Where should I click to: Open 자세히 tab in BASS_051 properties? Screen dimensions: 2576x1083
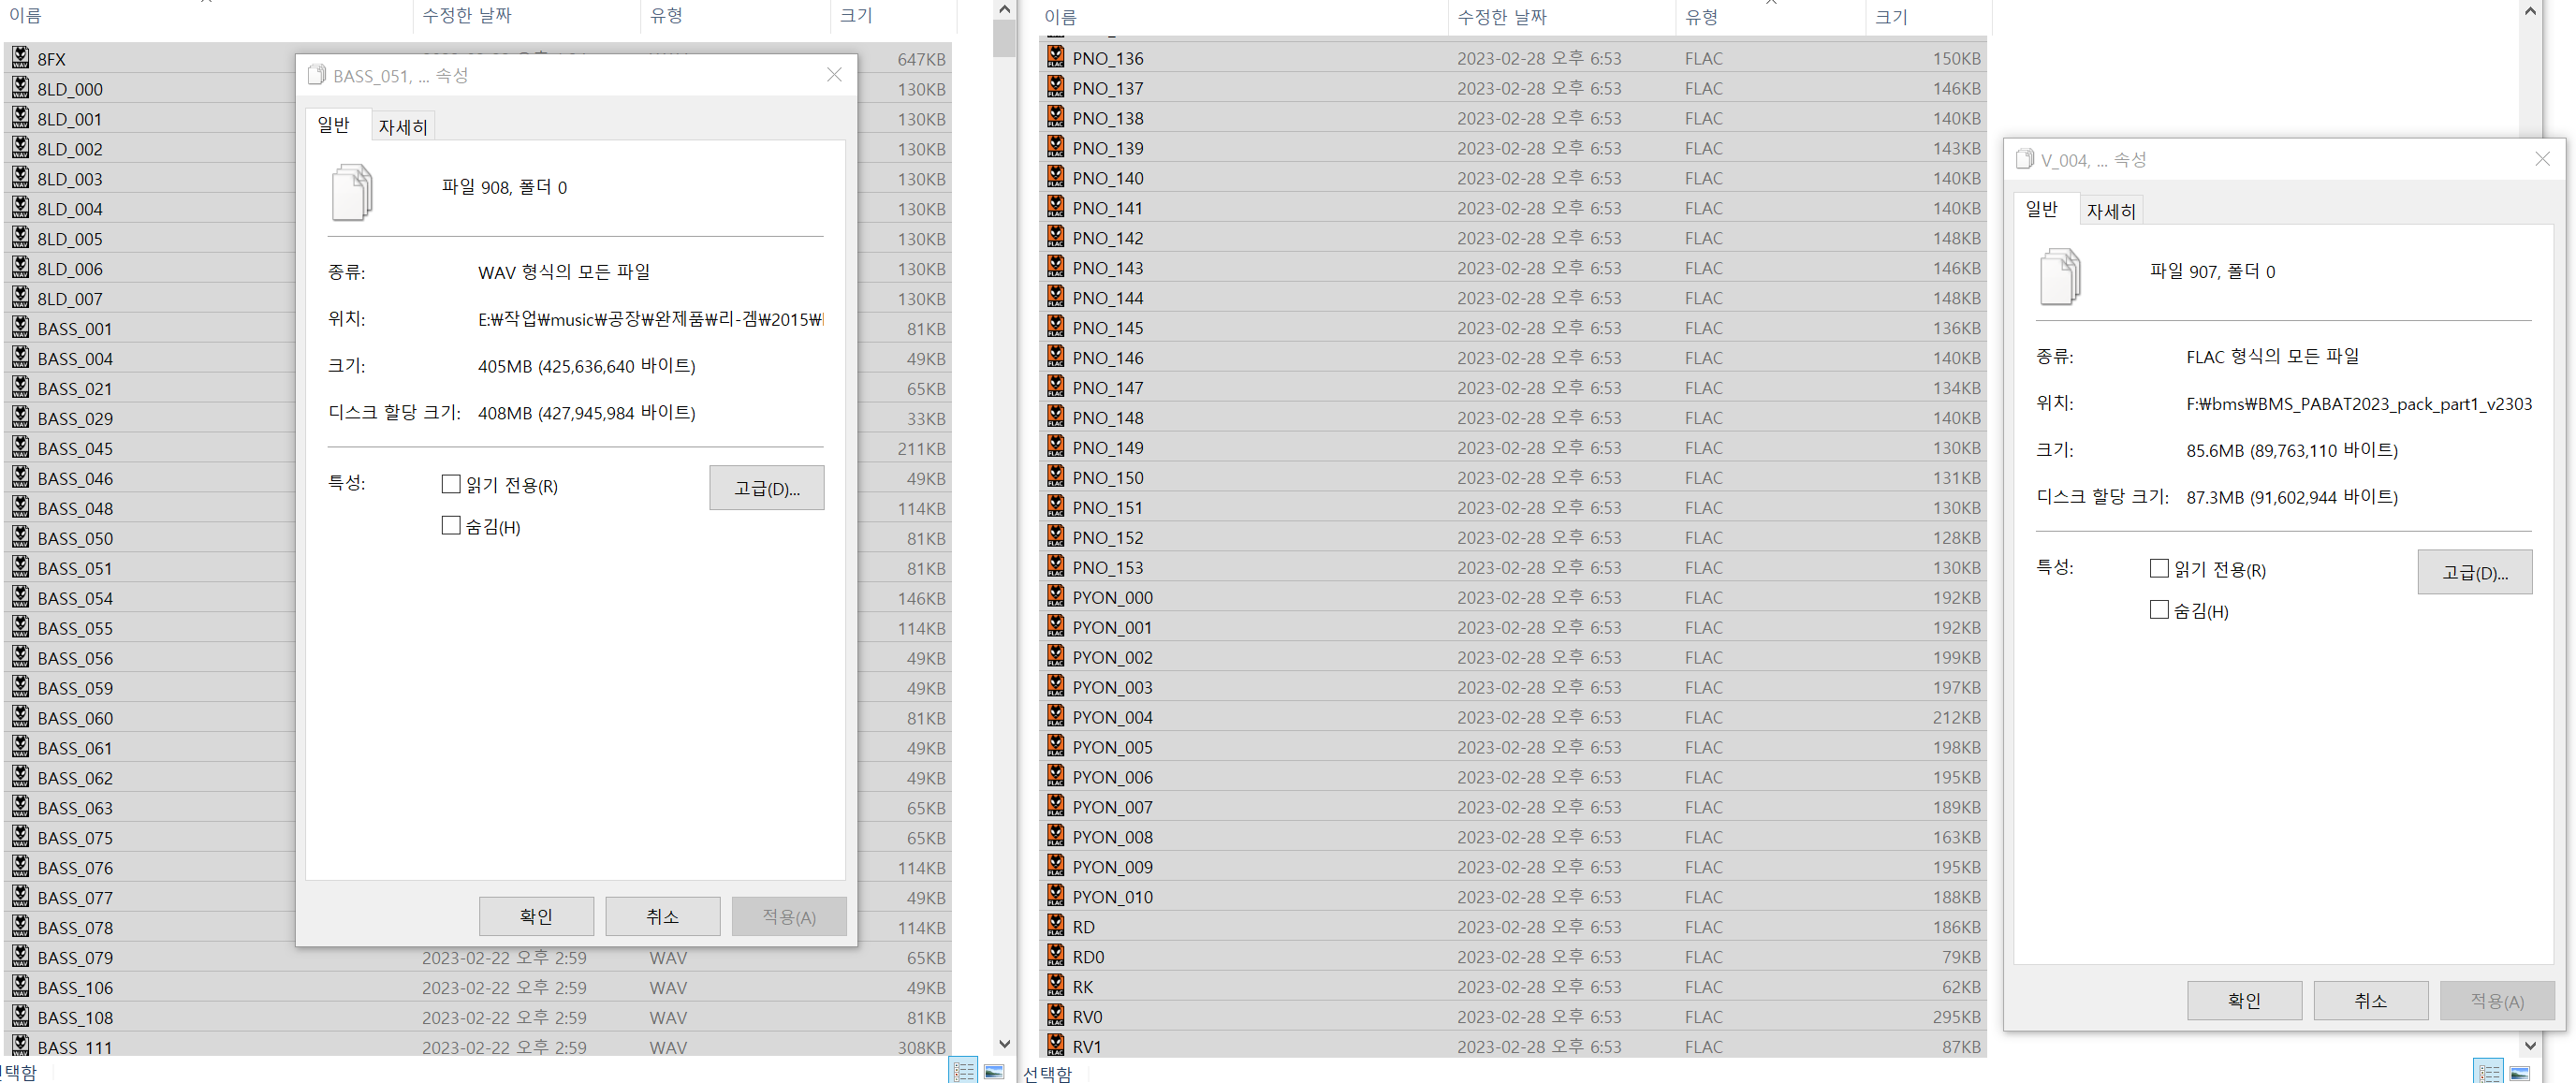(402, 127)
